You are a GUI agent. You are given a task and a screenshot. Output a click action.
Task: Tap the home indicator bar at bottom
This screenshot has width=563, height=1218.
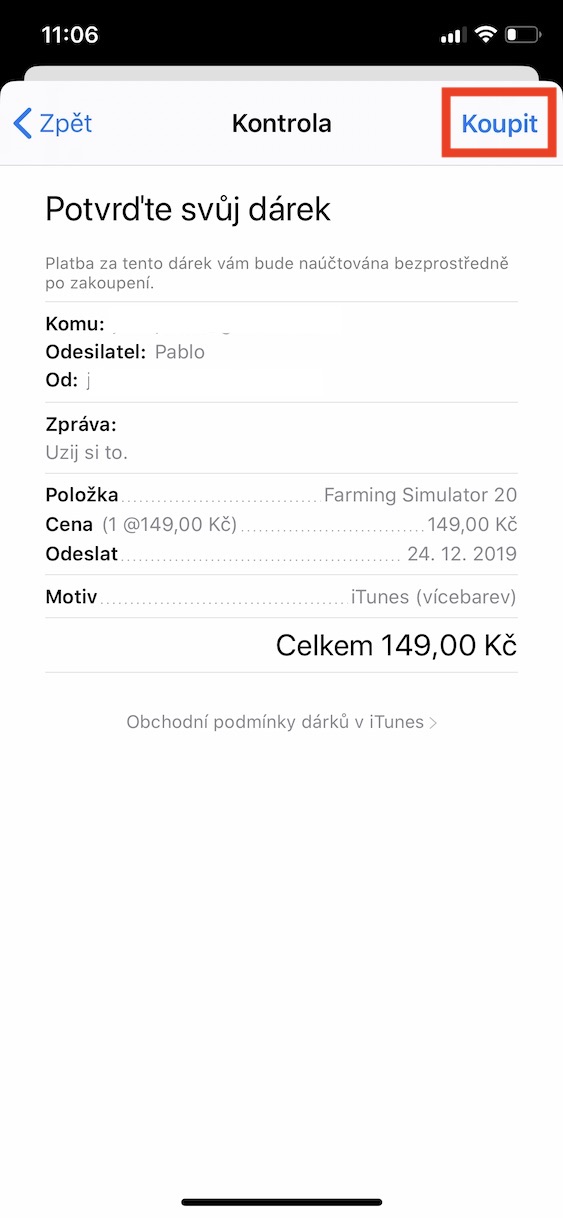click(x=281, y=1201)
